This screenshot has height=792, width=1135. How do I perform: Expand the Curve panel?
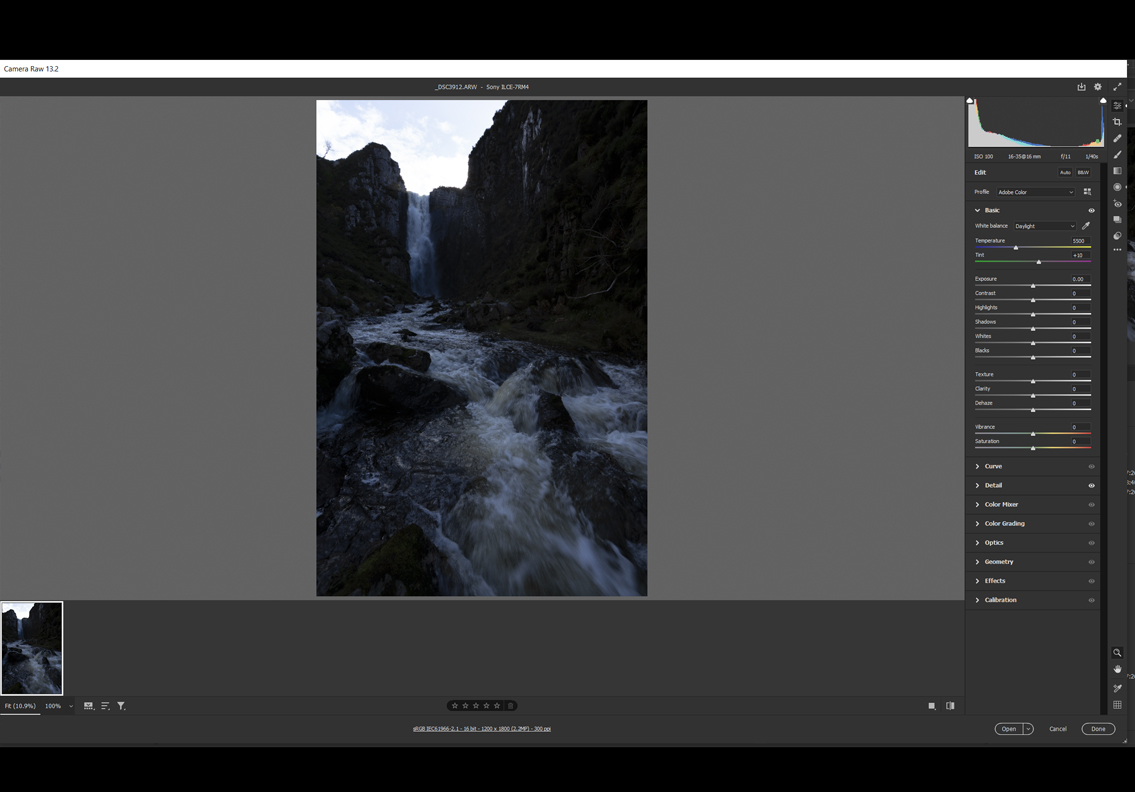(x=993, y=466)
